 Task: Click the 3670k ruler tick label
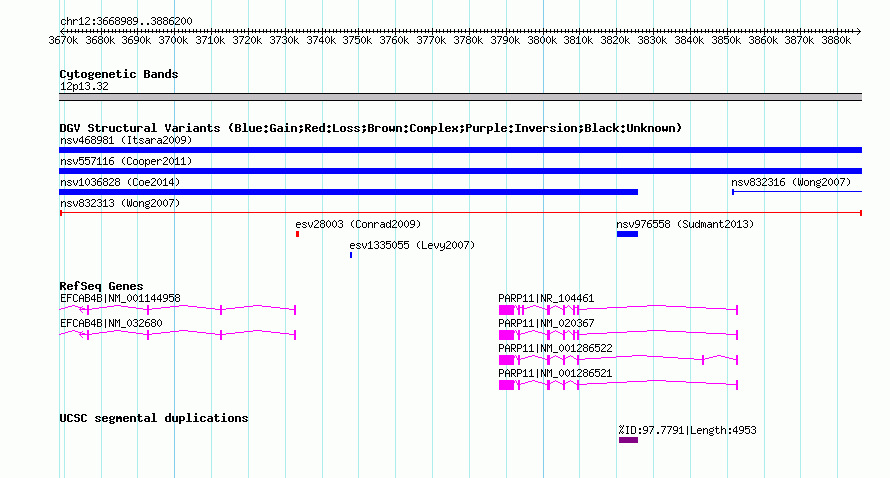(x=63, y=40)
